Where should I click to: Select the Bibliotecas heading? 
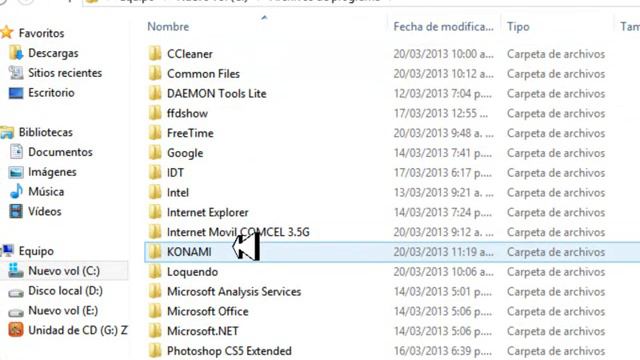[46, 132]
